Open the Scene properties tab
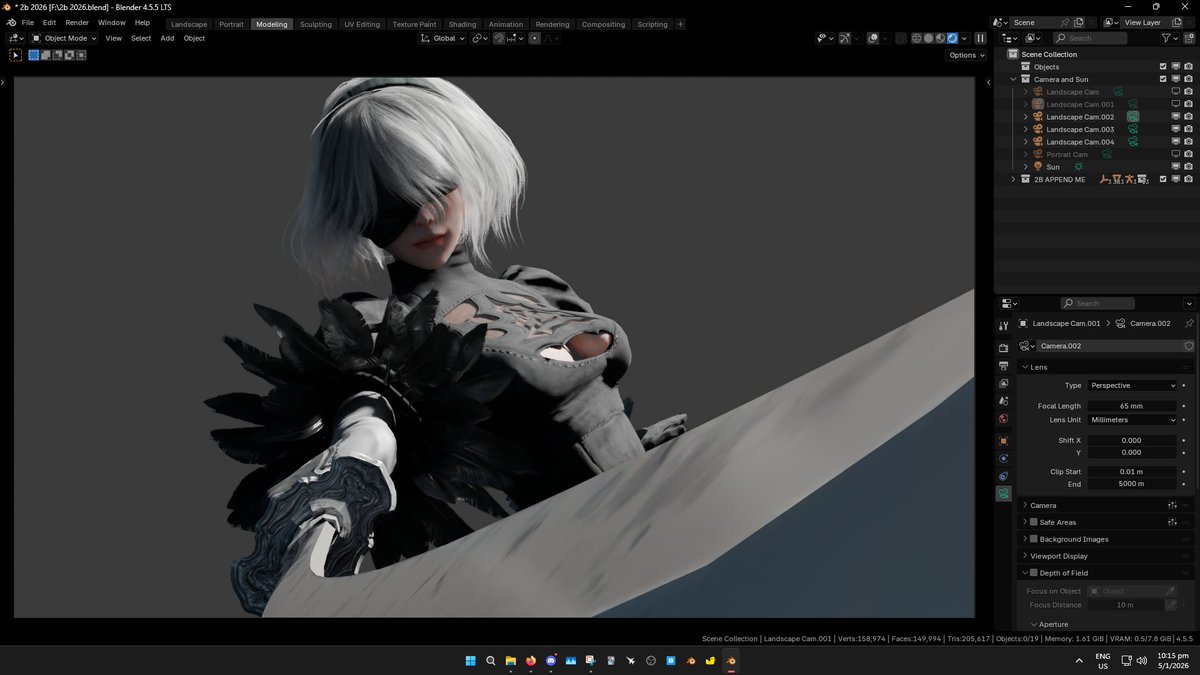 click(x=1003, y=401)
